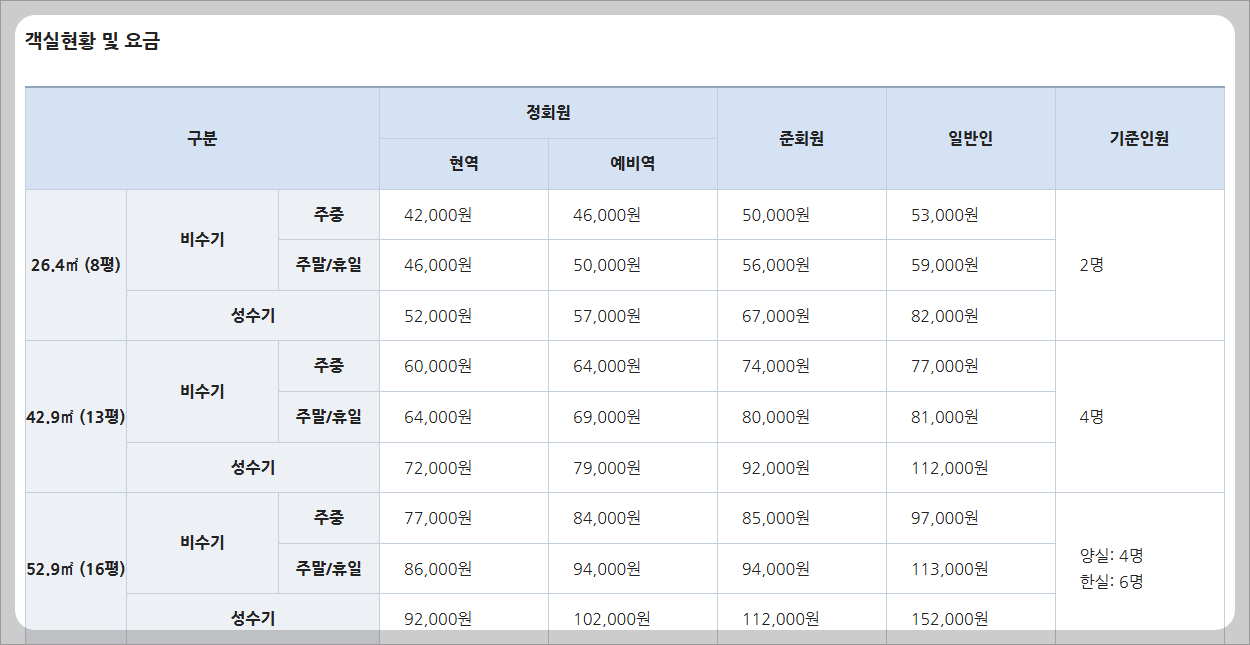Click the 42,000원 price cell
The height and width of the screenshot is (645, 1250).
coord(463,214)
